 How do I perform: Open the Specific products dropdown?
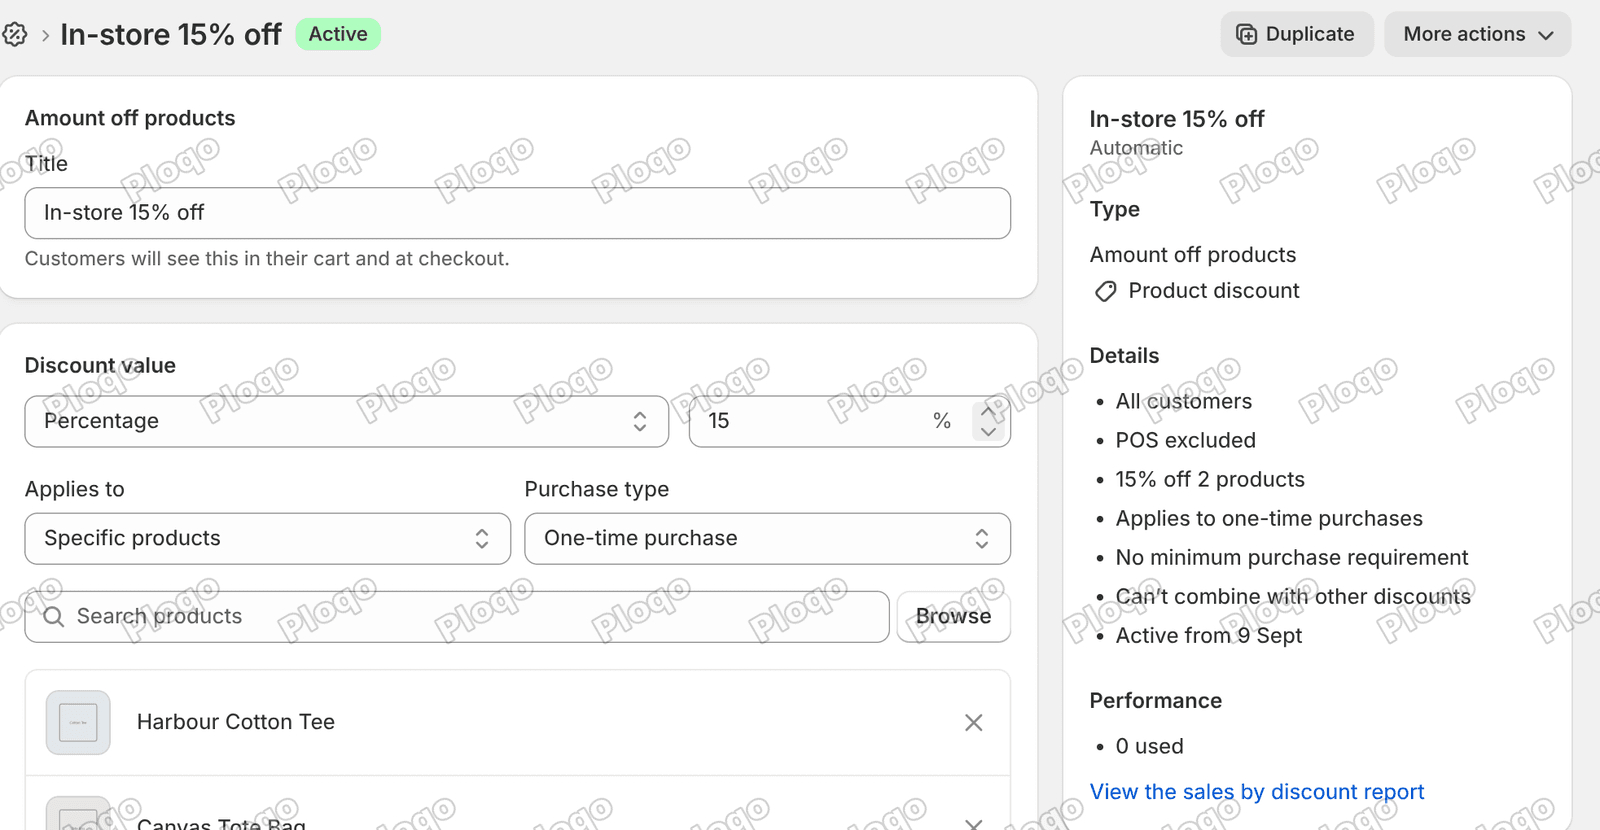pyautogui.click(x=267, y=538)
